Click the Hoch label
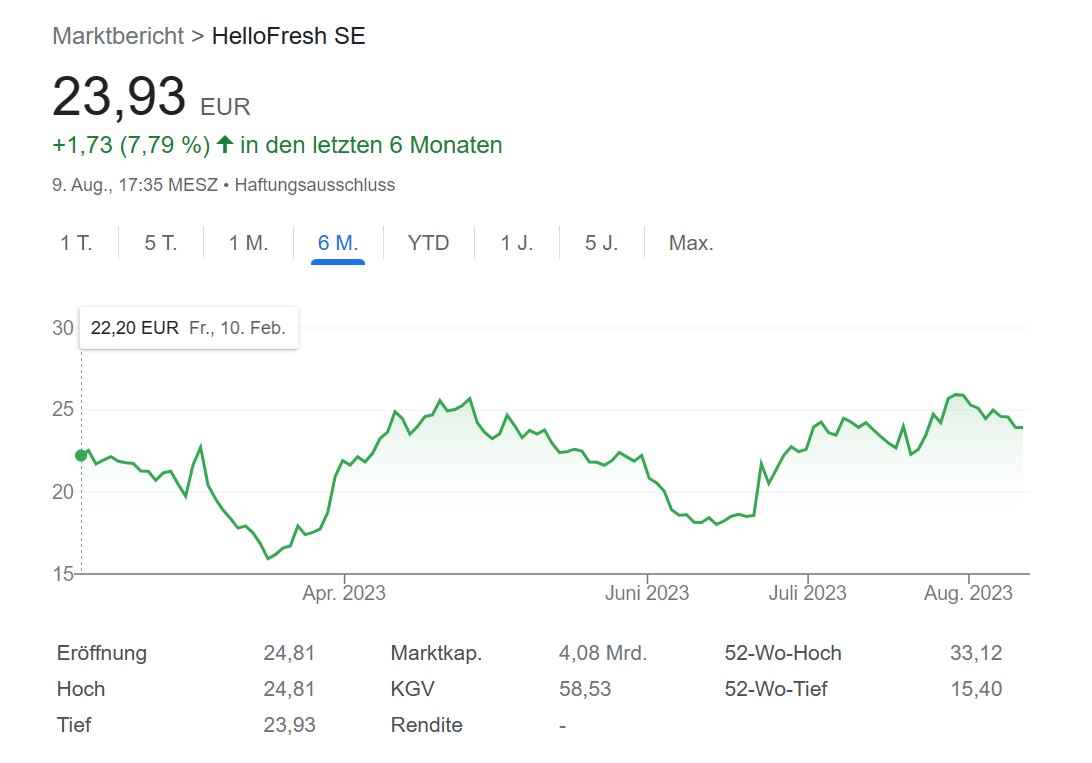The width and height of the screenshot is (1092, 763). (81, 689)
